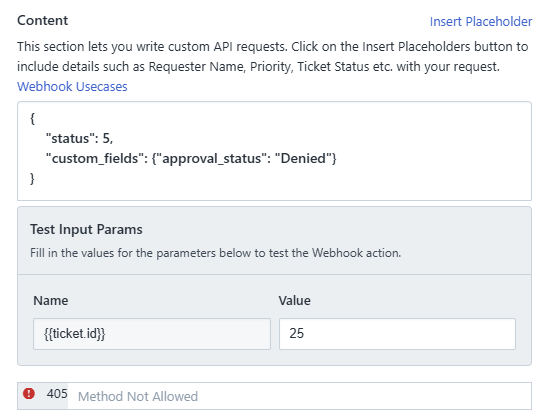Click the approval_status key in content
Screen dimensions: 552x417
pos(212,159)
